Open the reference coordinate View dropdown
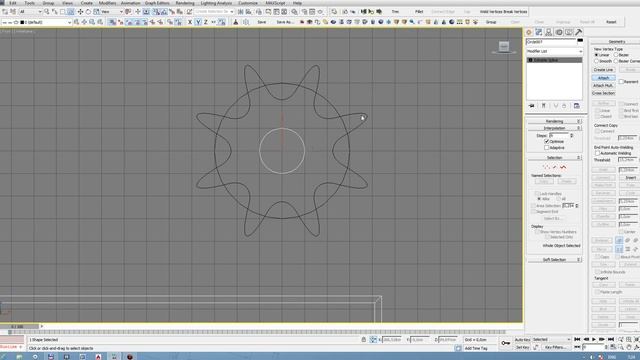The width and height of the screenshot is (640, 360). pos(112,12)
